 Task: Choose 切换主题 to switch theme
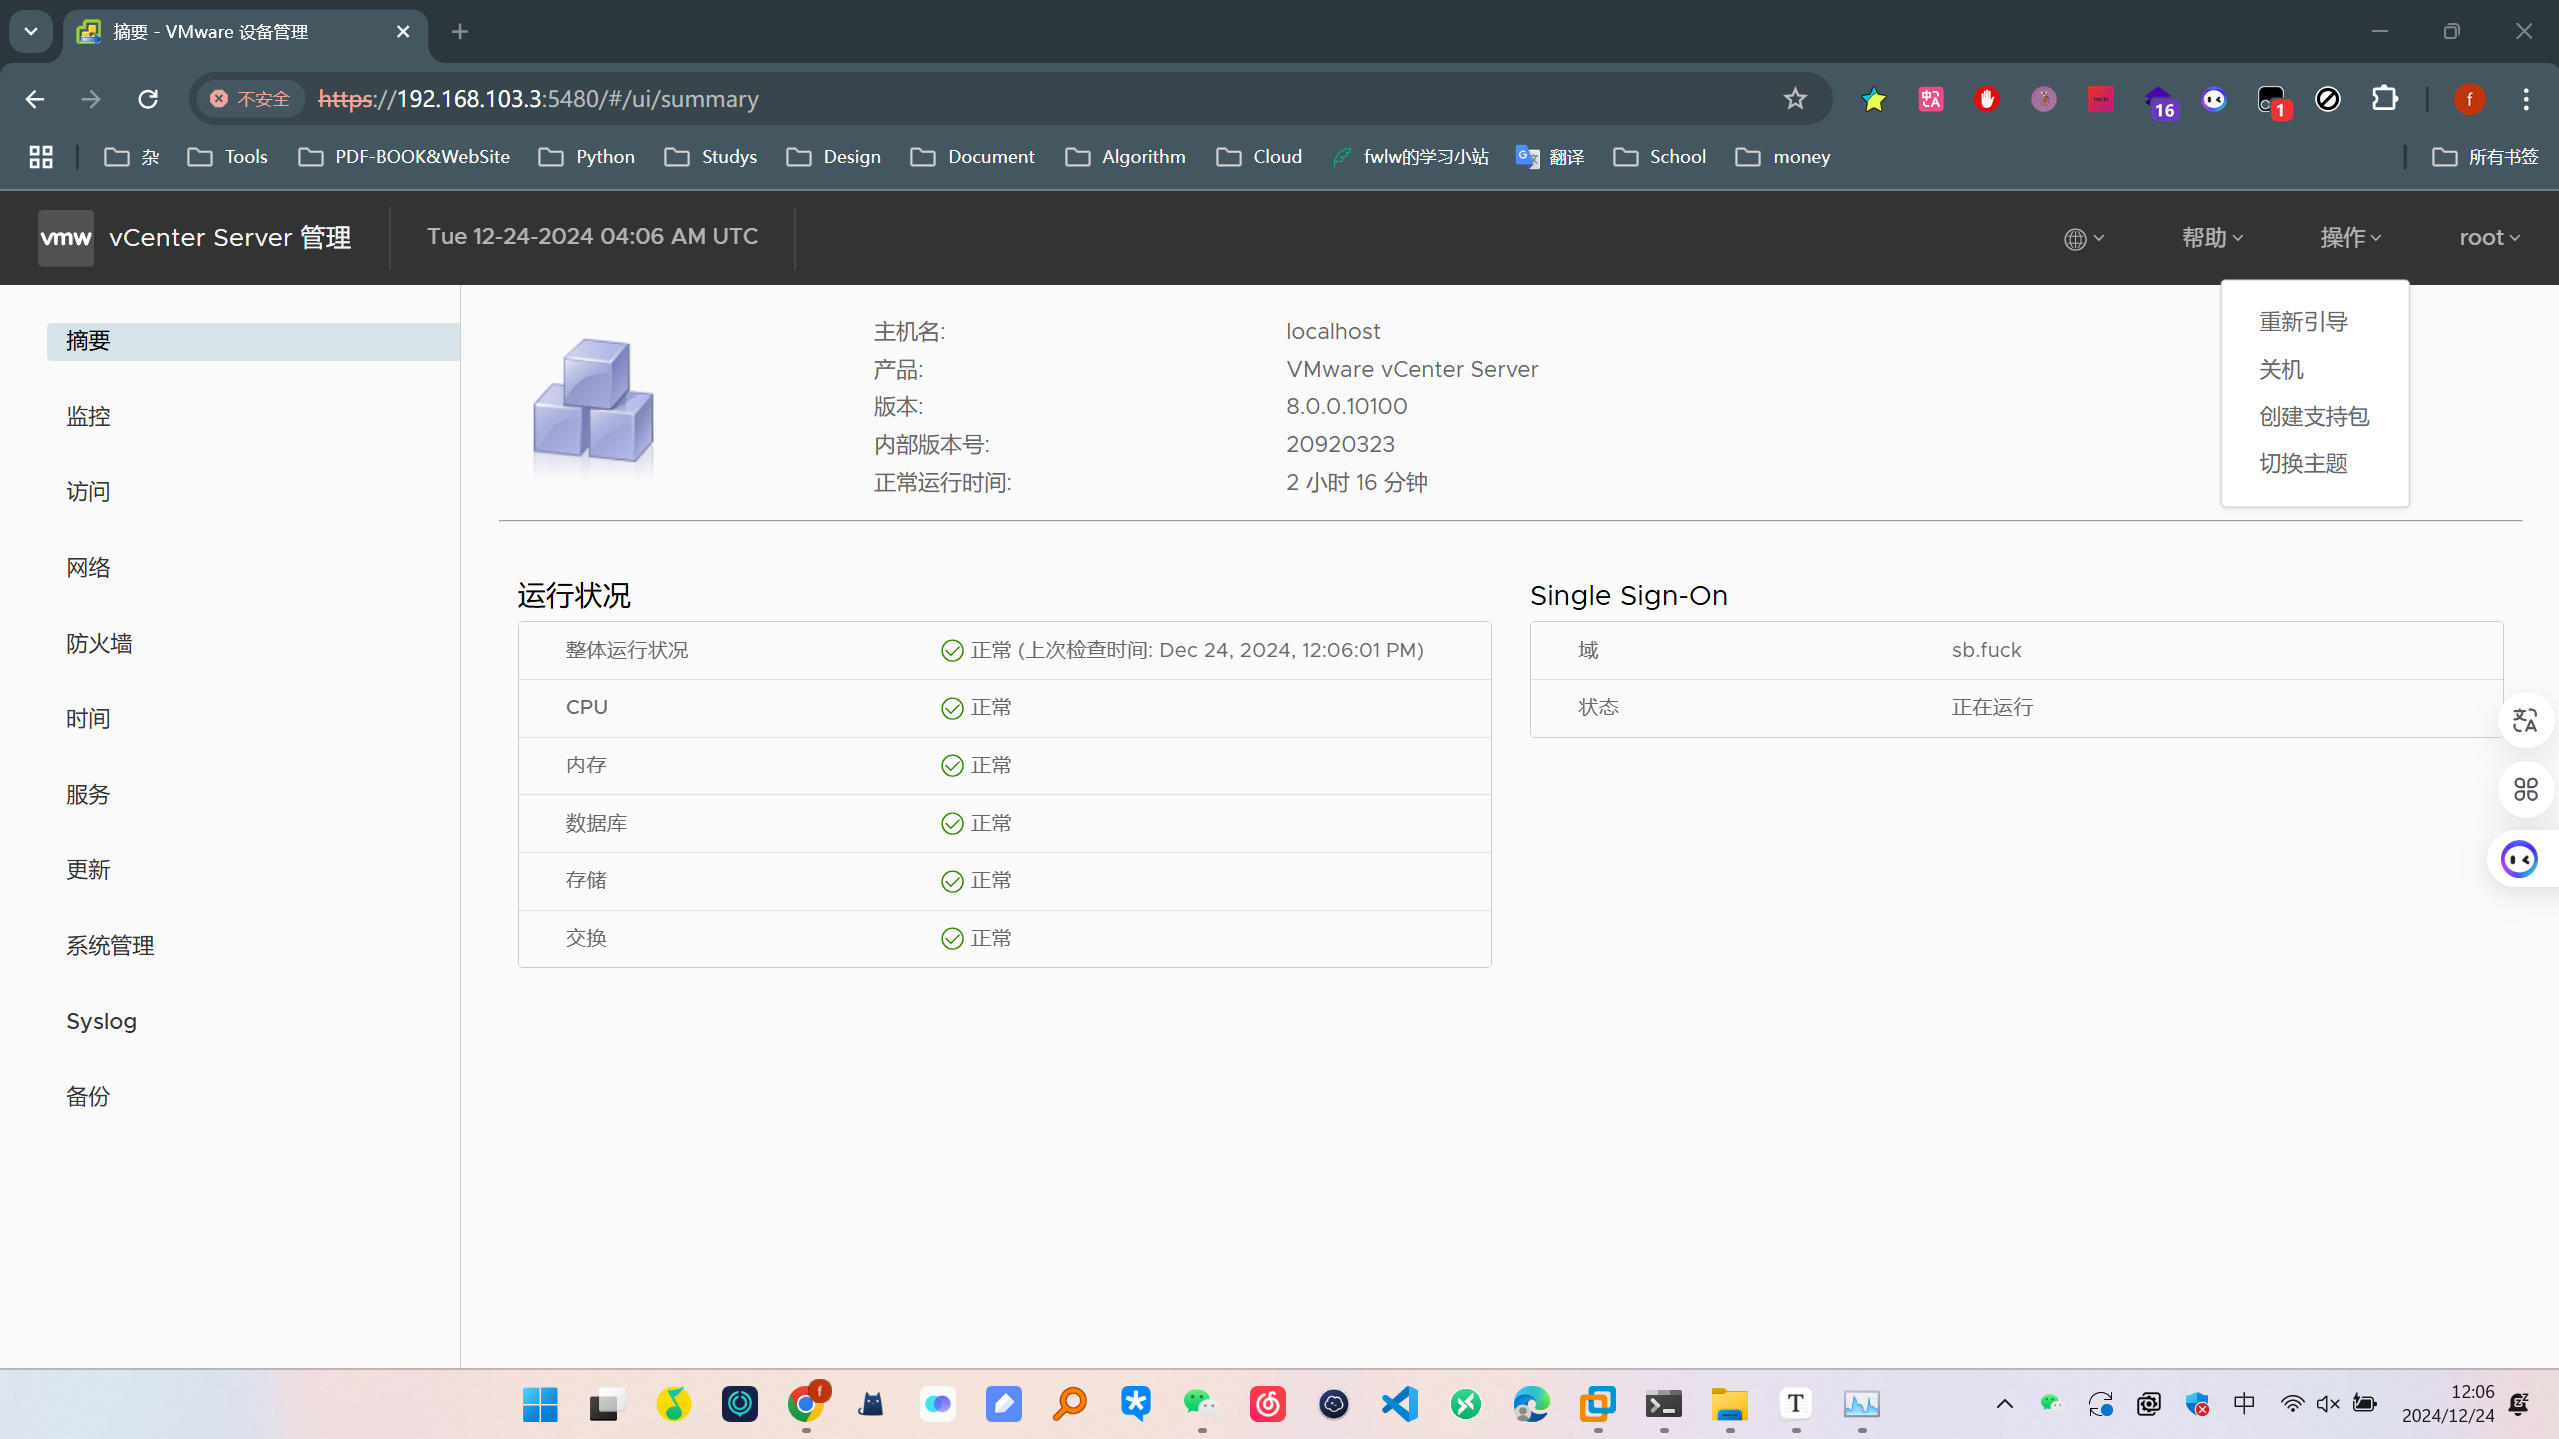(x=2303, y=464)
